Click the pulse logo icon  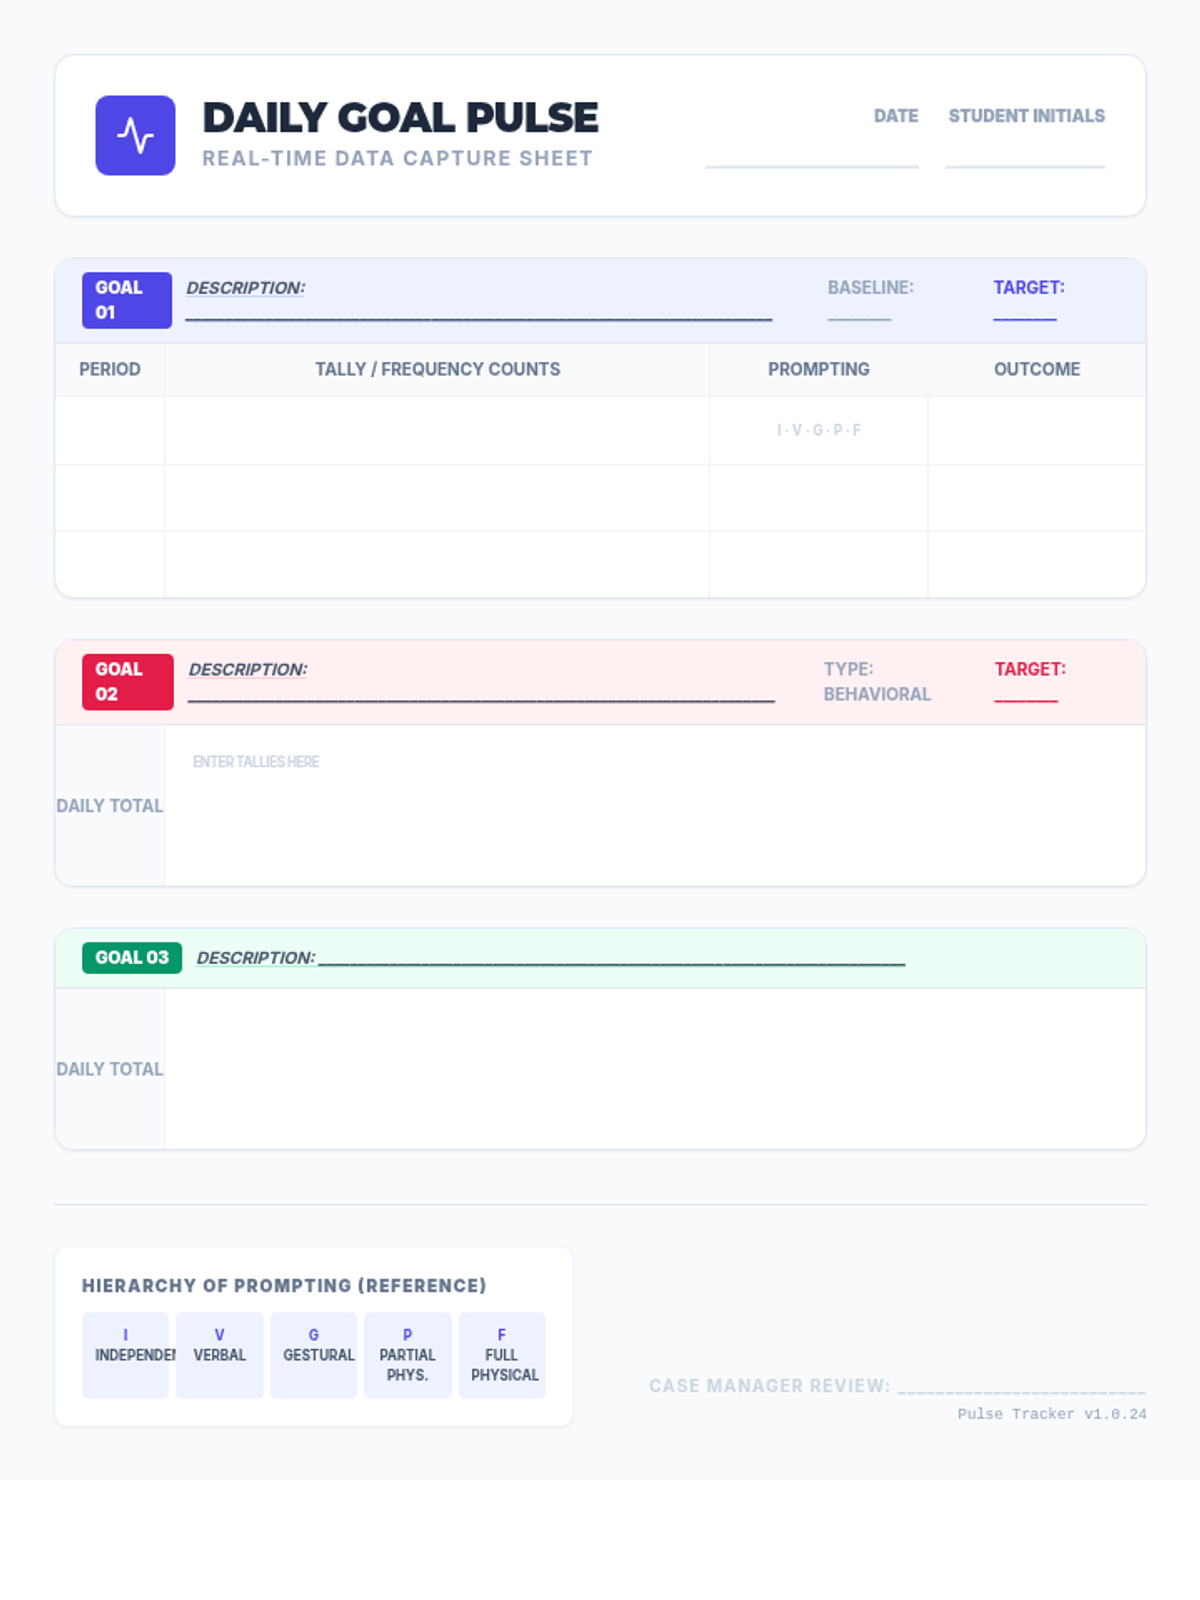click(x=135, y=135)
